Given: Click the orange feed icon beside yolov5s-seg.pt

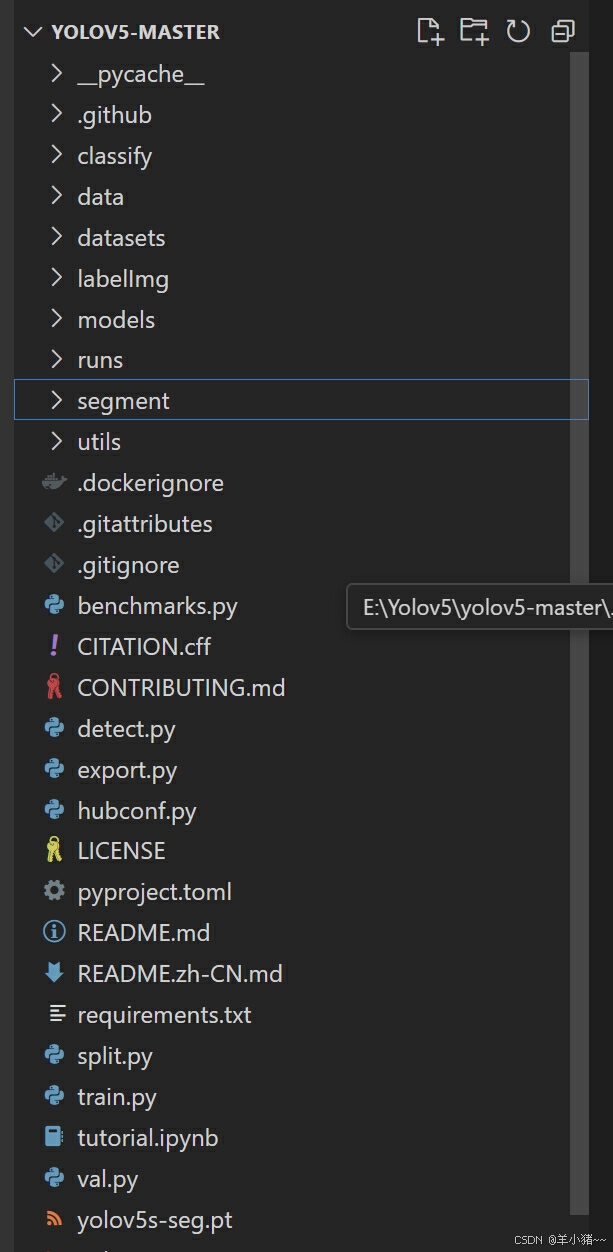Looking at the screenshot, I should (x=54, y=1220).
